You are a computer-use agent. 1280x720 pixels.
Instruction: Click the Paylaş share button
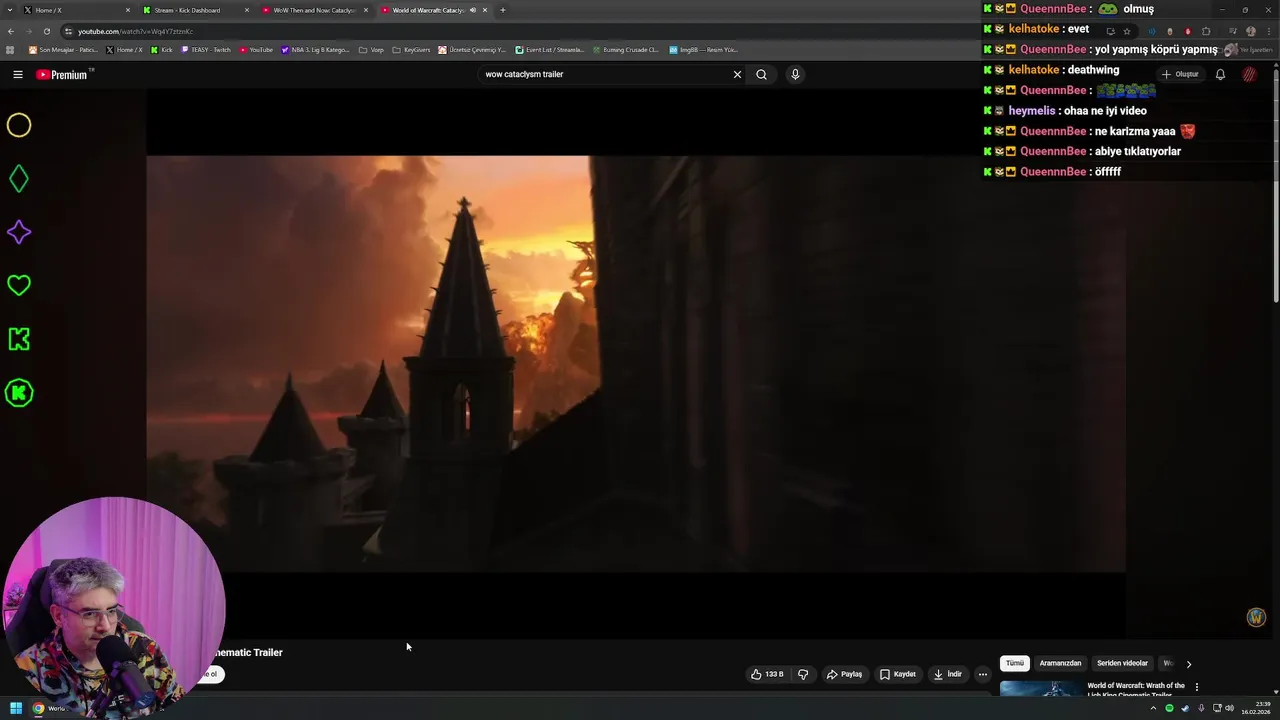click(844, 674)
